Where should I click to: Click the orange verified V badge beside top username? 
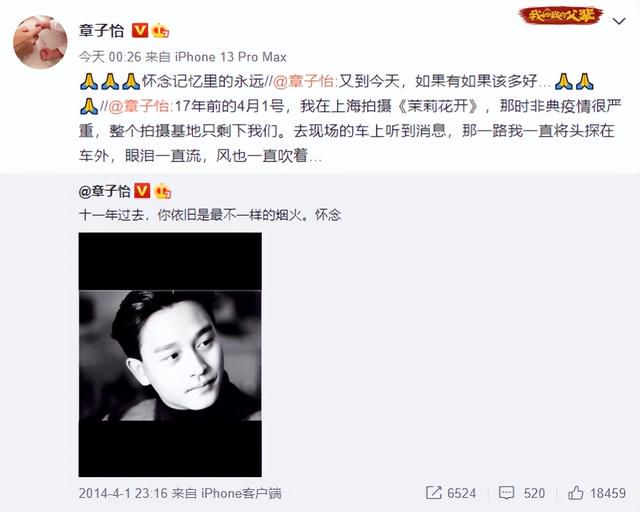coord(140,31)
